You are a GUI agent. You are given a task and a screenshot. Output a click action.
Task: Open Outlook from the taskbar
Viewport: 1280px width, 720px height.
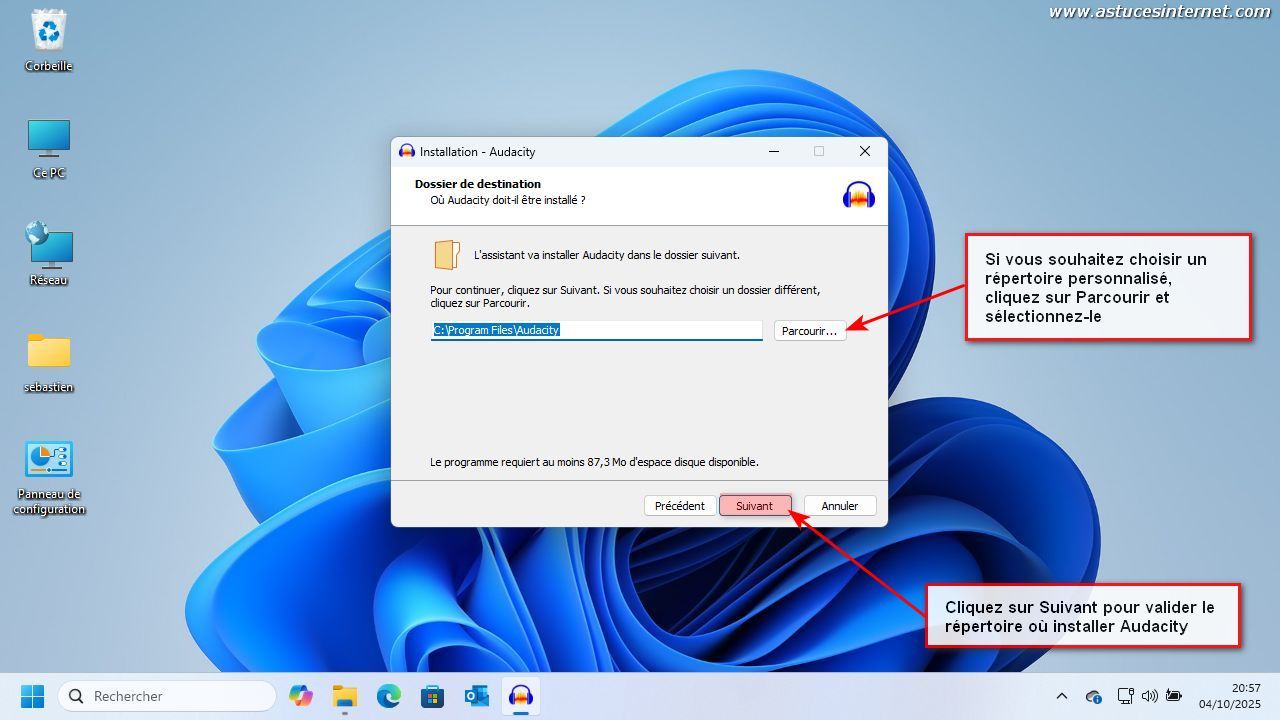point(476,696)
